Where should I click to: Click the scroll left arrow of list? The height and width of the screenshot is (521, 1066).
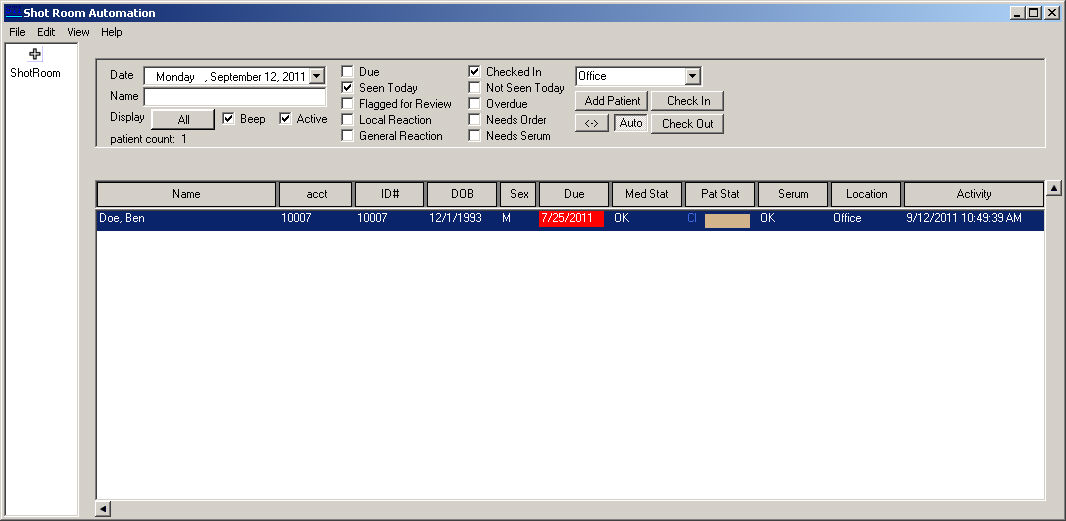pyautogui.click(x=103, y=509)
